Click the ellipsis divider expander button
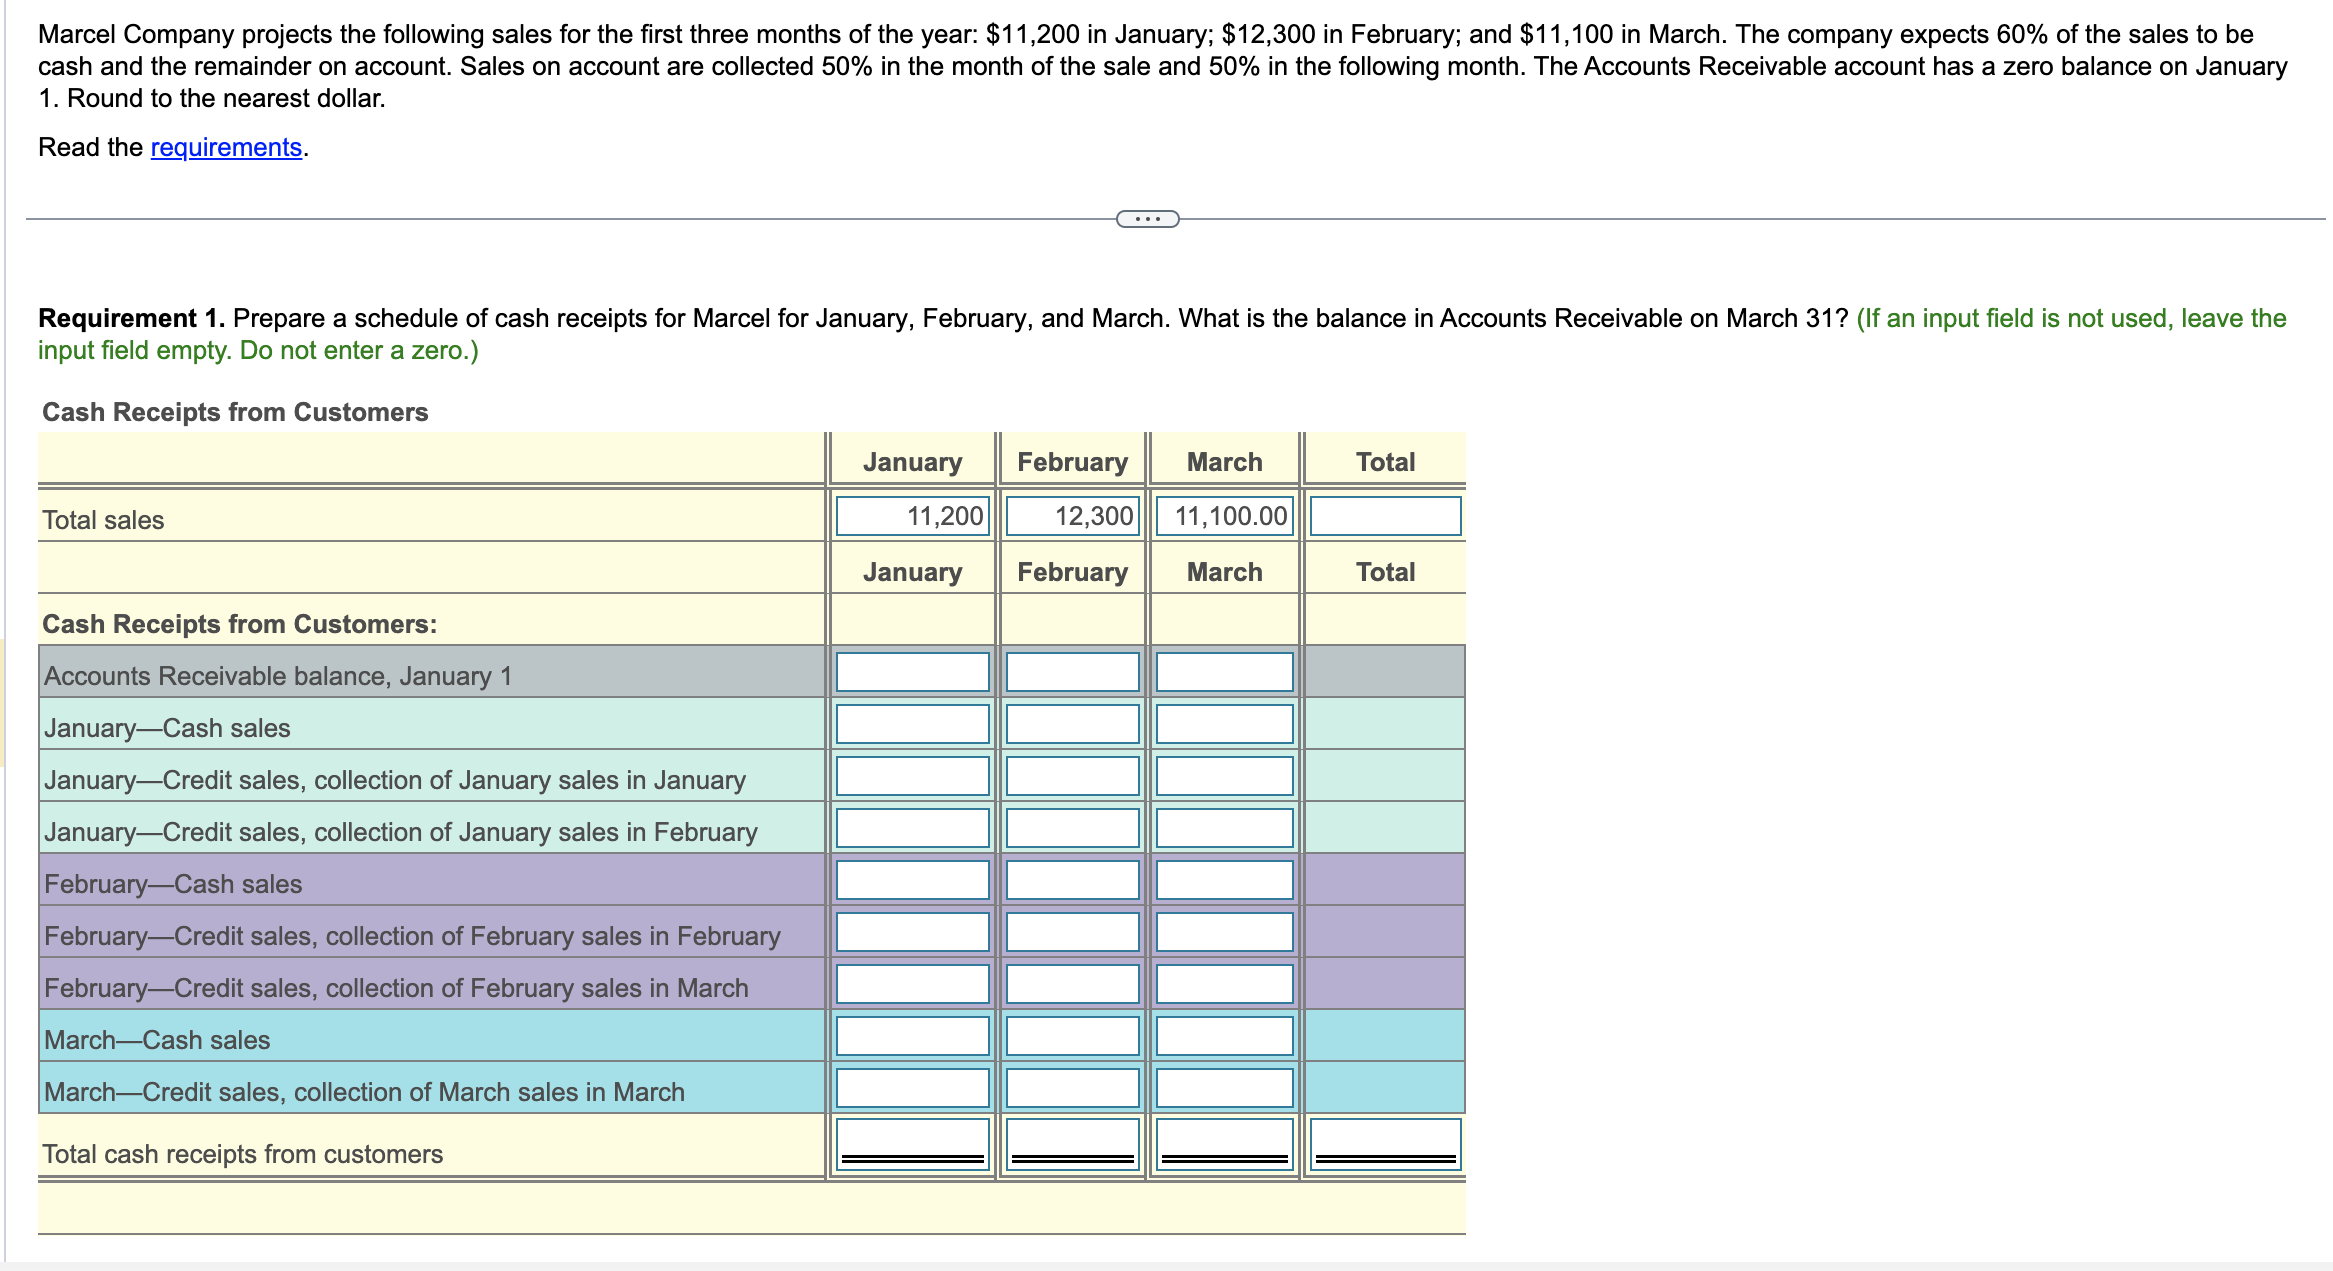Image resolution: width=2333 pixels, height=1271 pixels. coord(1147,219)
